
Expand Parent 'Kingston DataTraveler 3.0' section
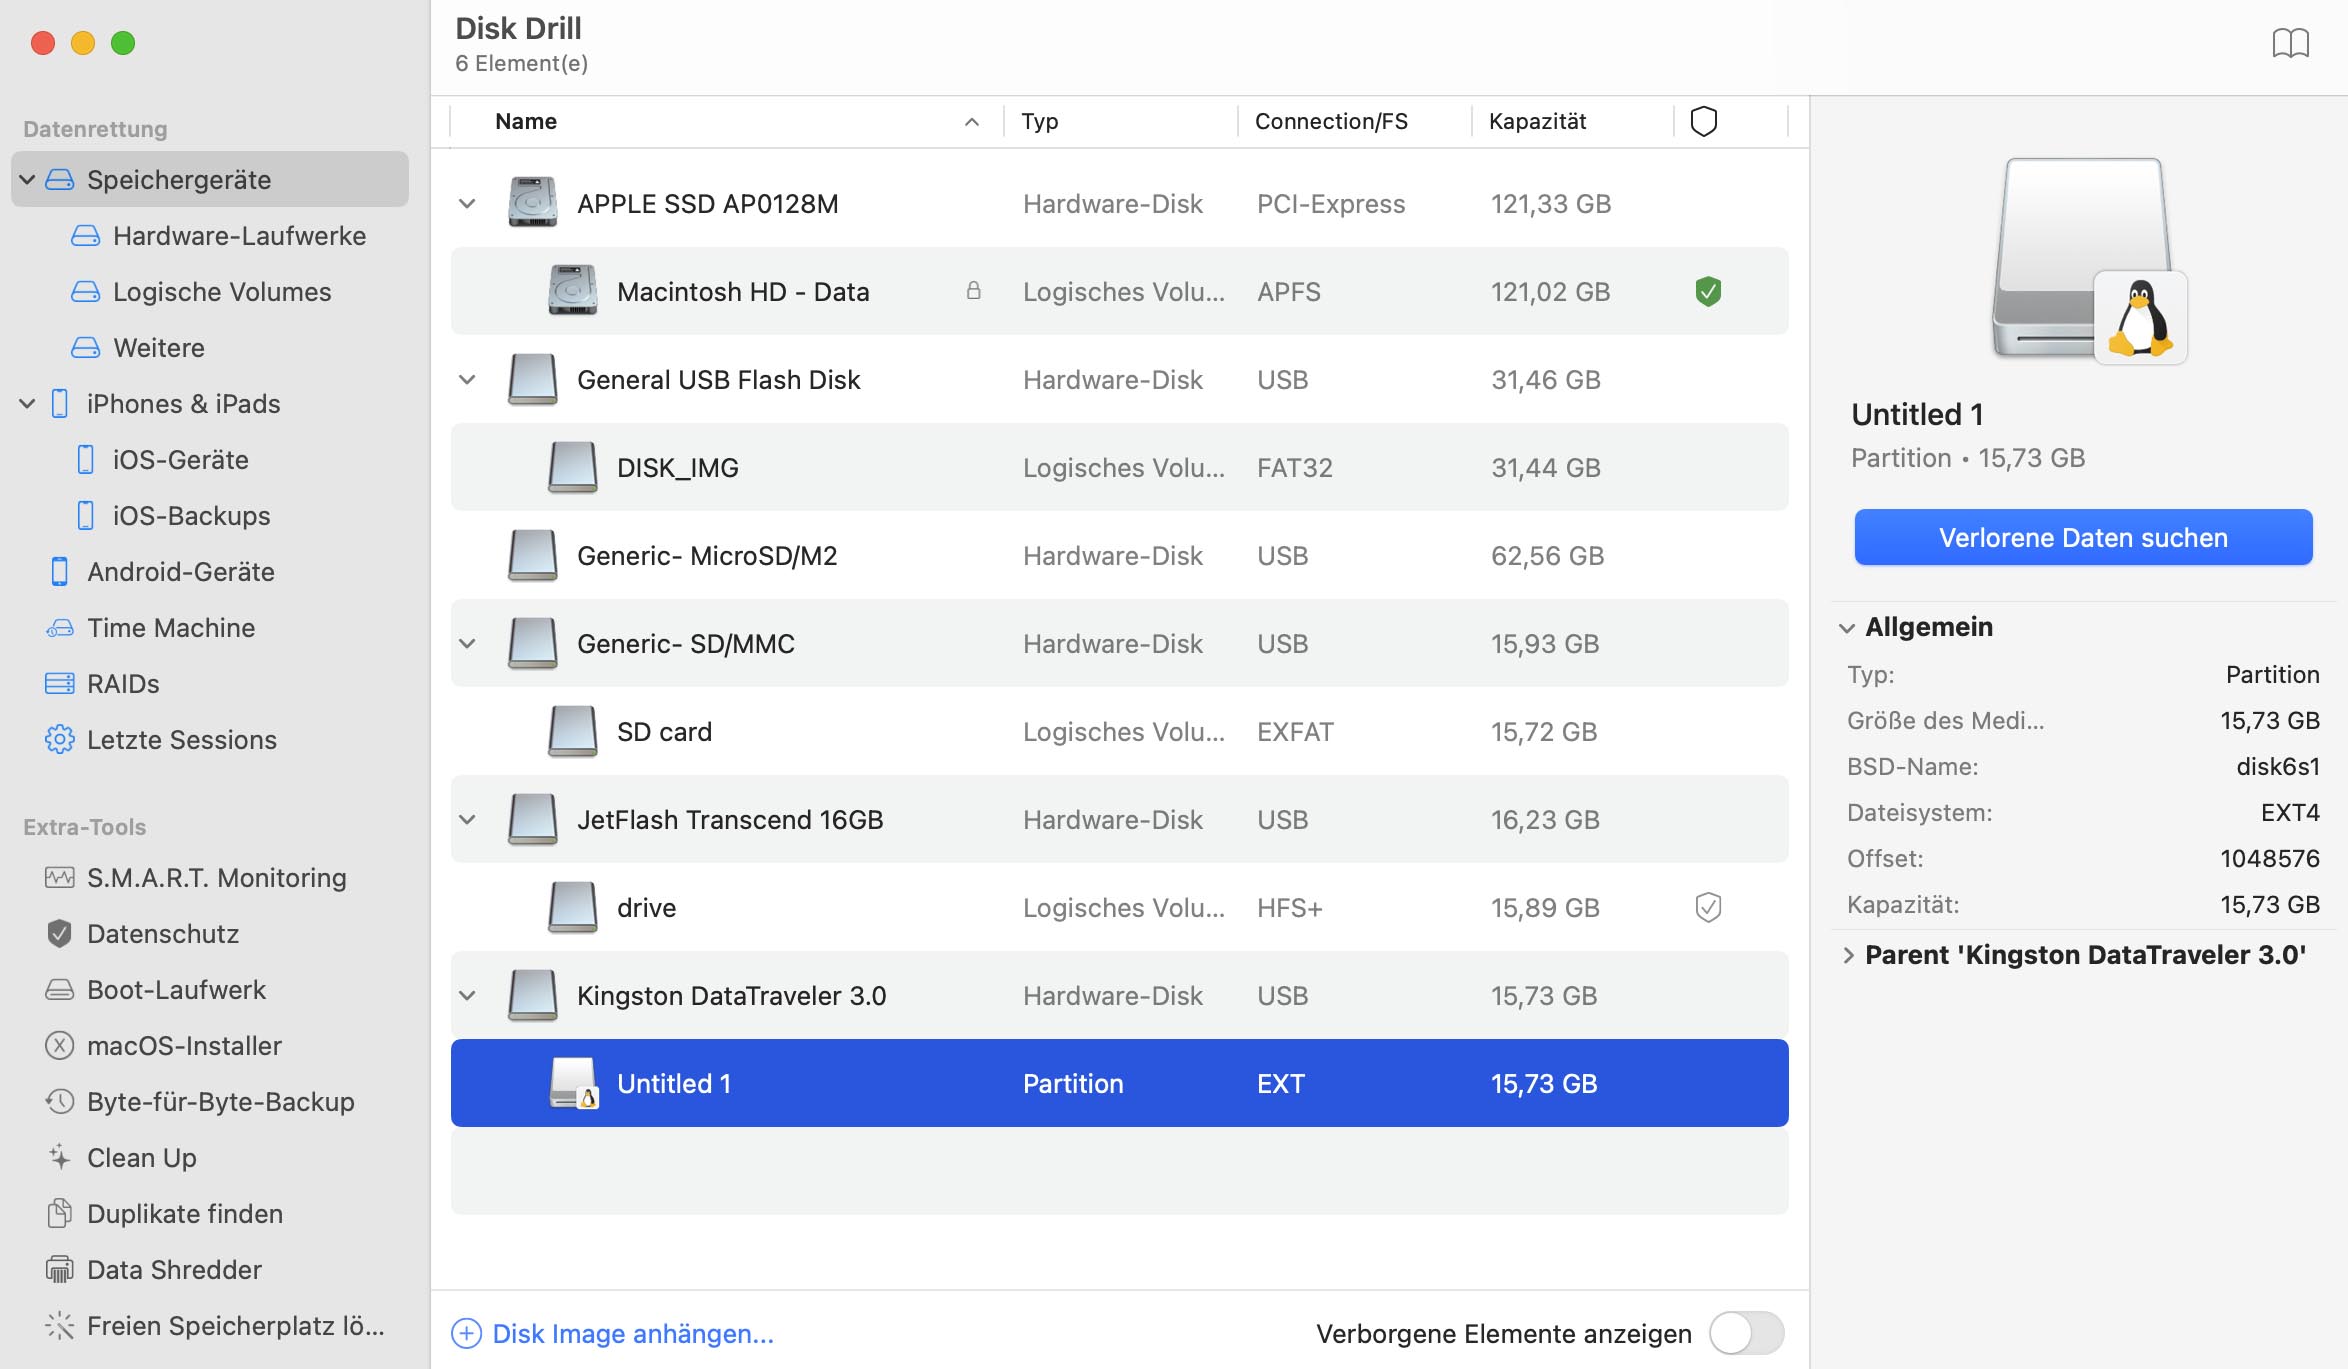1848,955
